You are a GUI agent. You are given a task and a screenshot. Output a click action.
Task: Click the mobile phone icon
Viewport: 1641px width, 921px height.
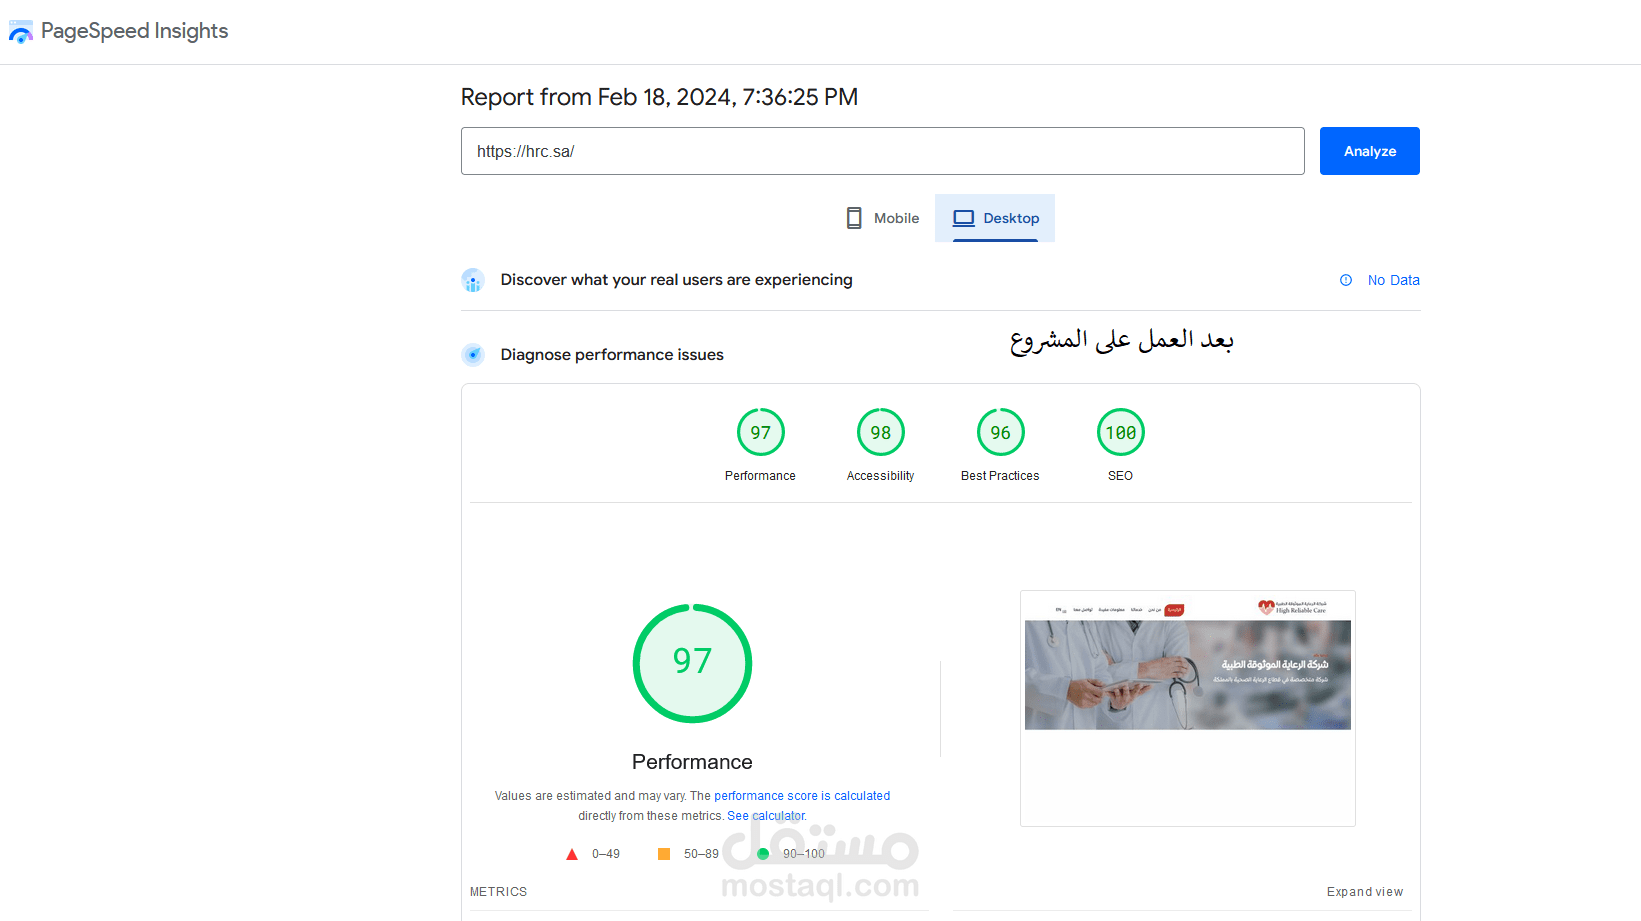coord(854,218)
